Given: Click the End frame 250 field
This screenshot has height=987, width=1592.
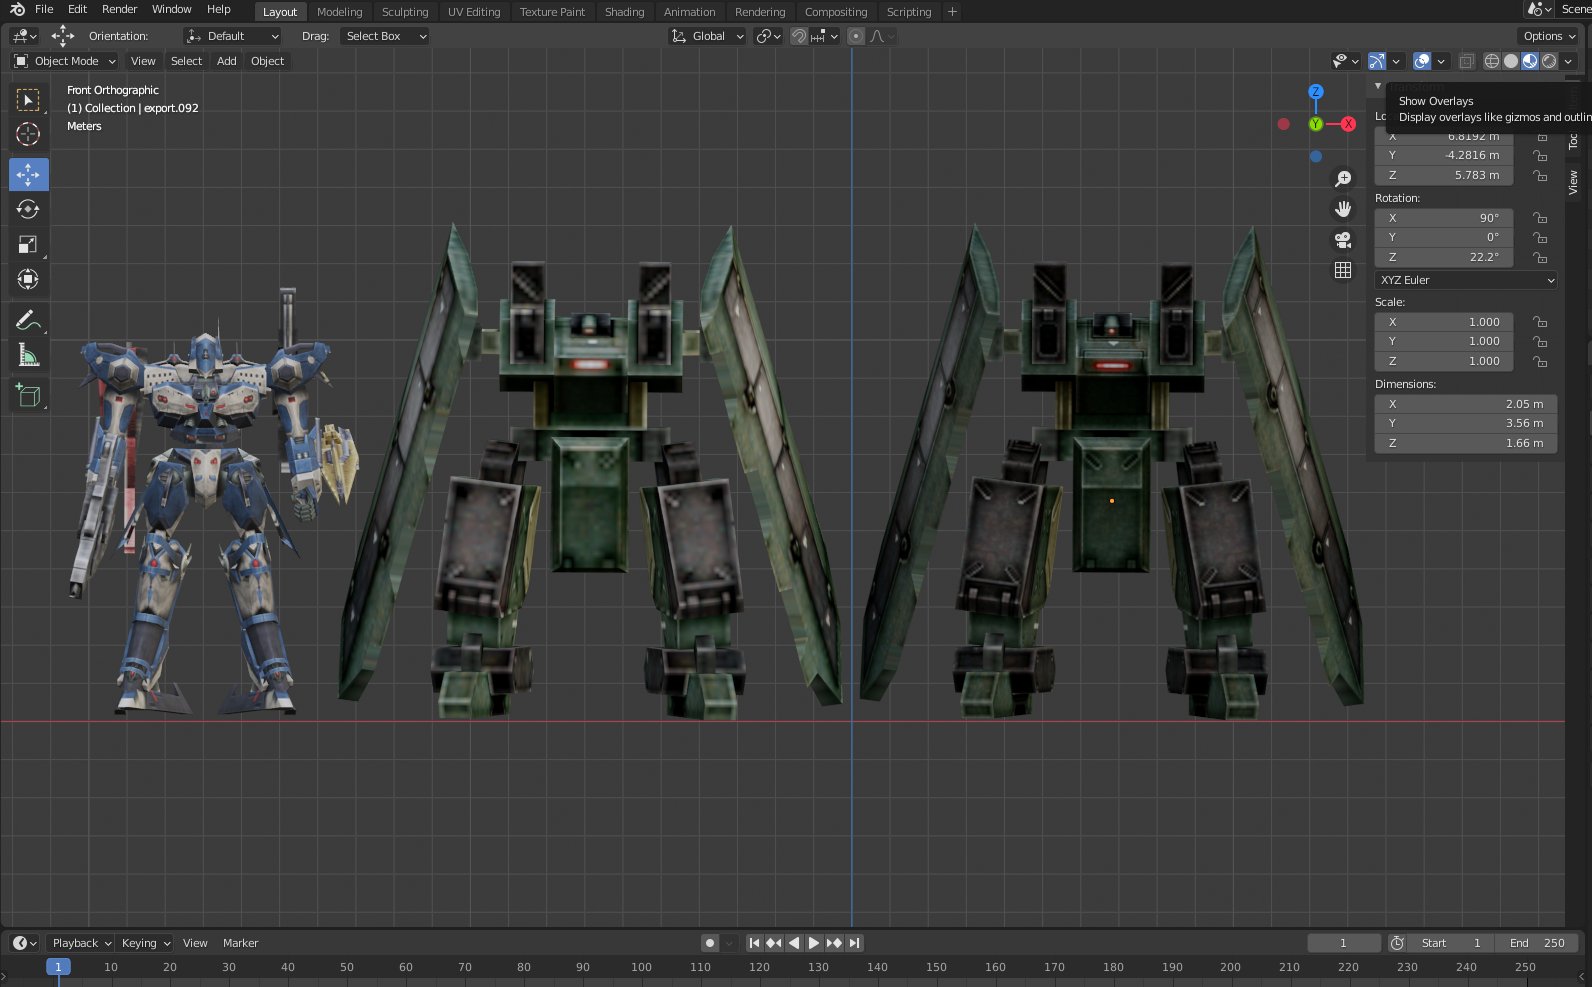Looking at the screenshot, I should click(x=1537, y=943).
